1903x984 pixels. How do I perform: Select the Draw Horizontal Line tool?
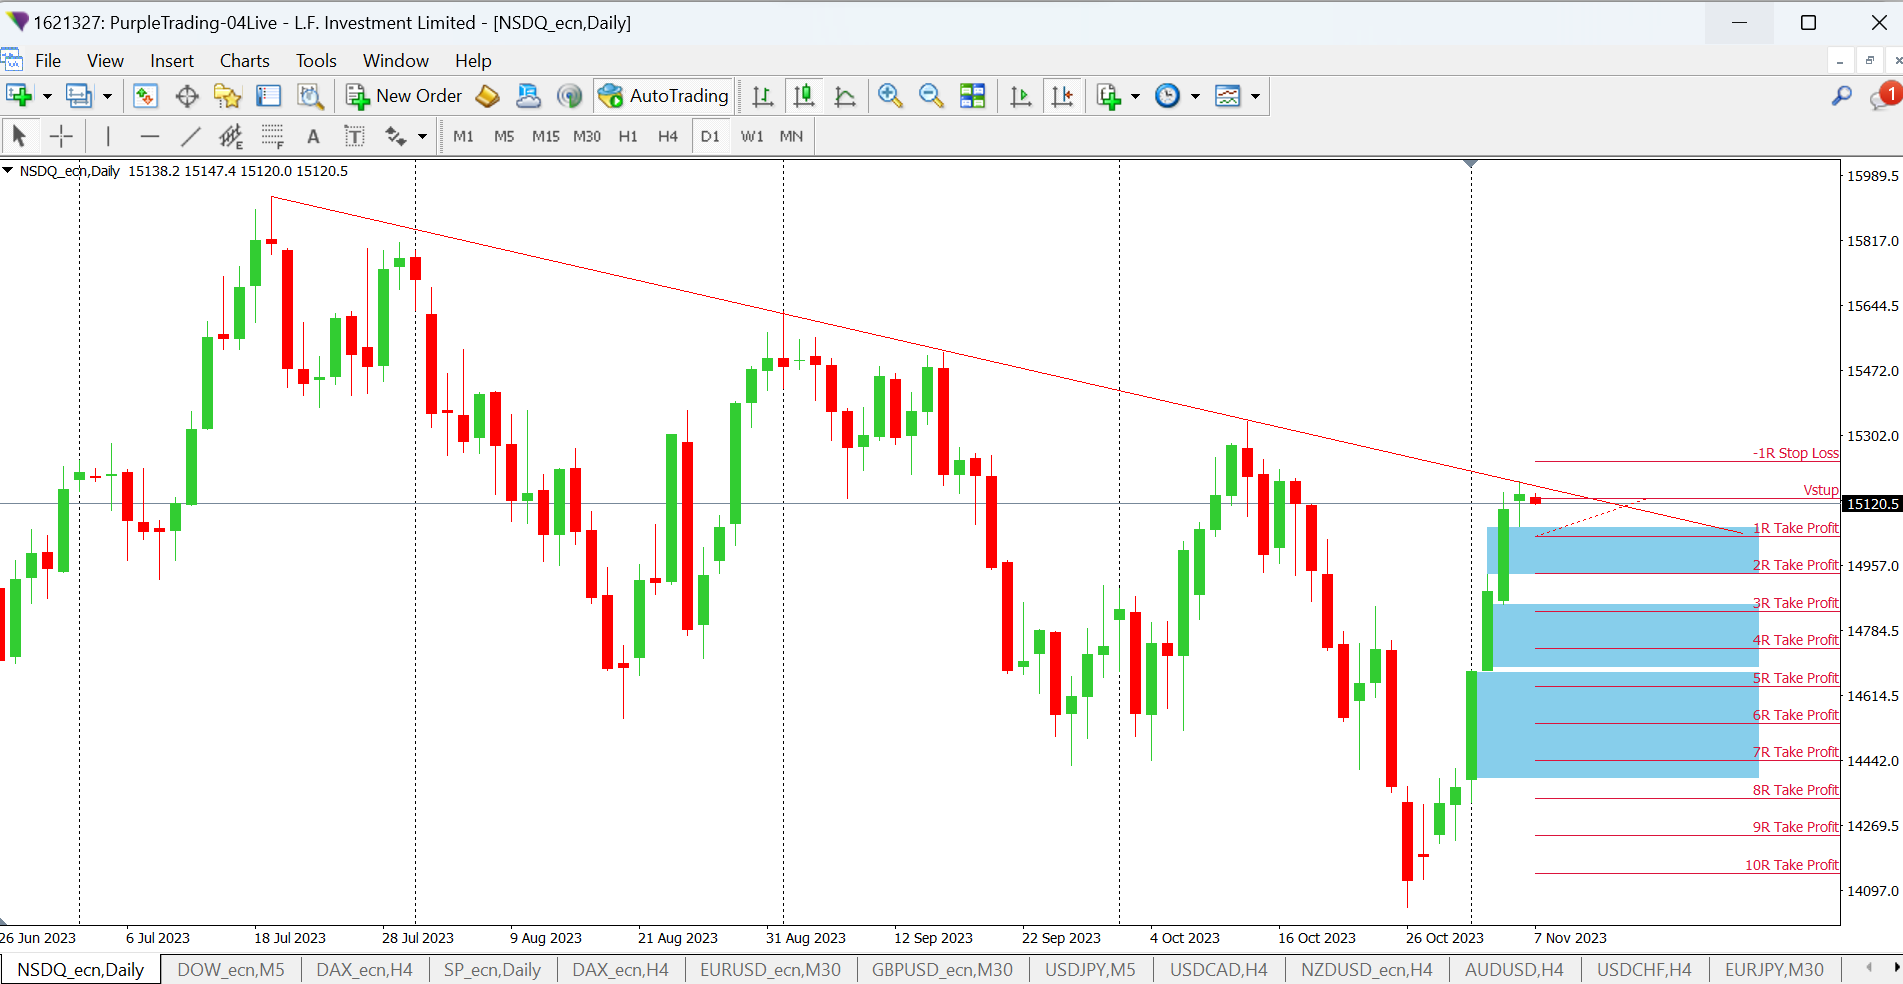149,136
